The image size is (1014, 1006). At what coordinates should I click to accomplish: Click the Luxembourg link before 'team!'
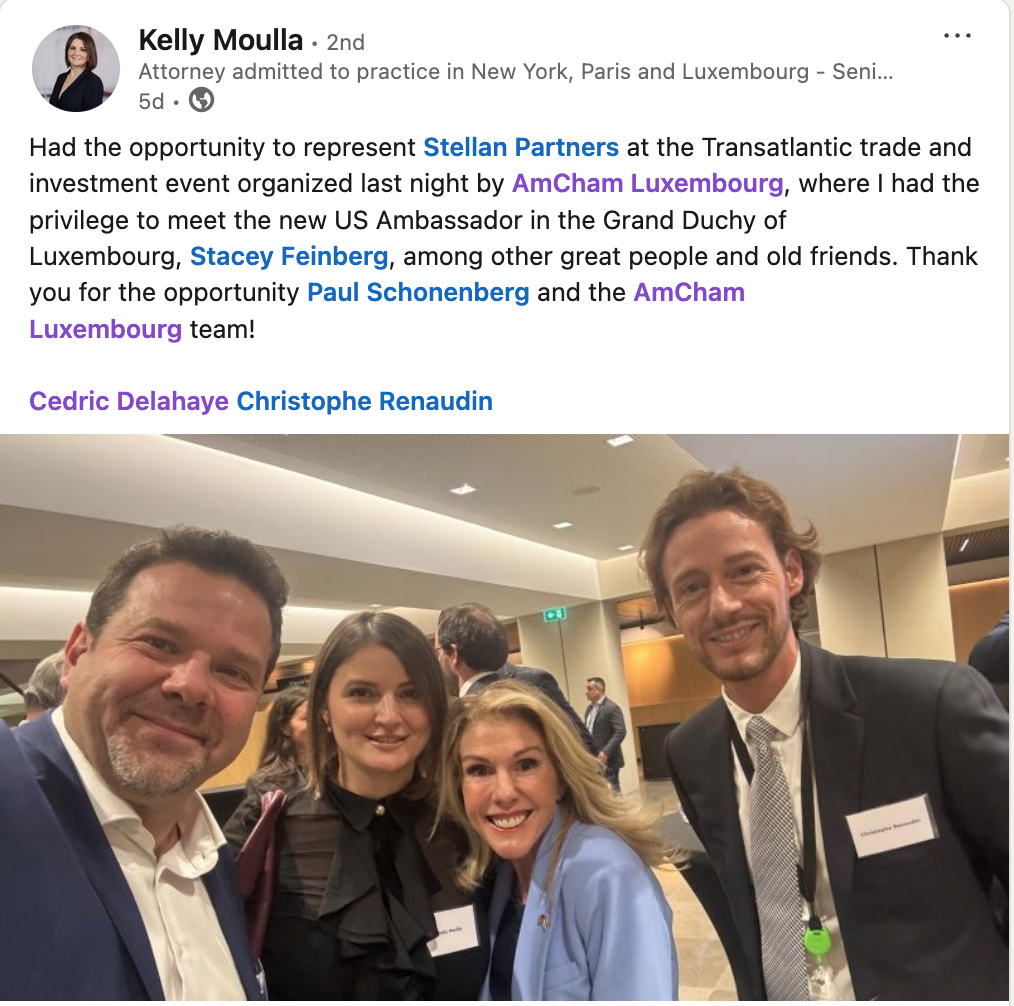[105, 330]
